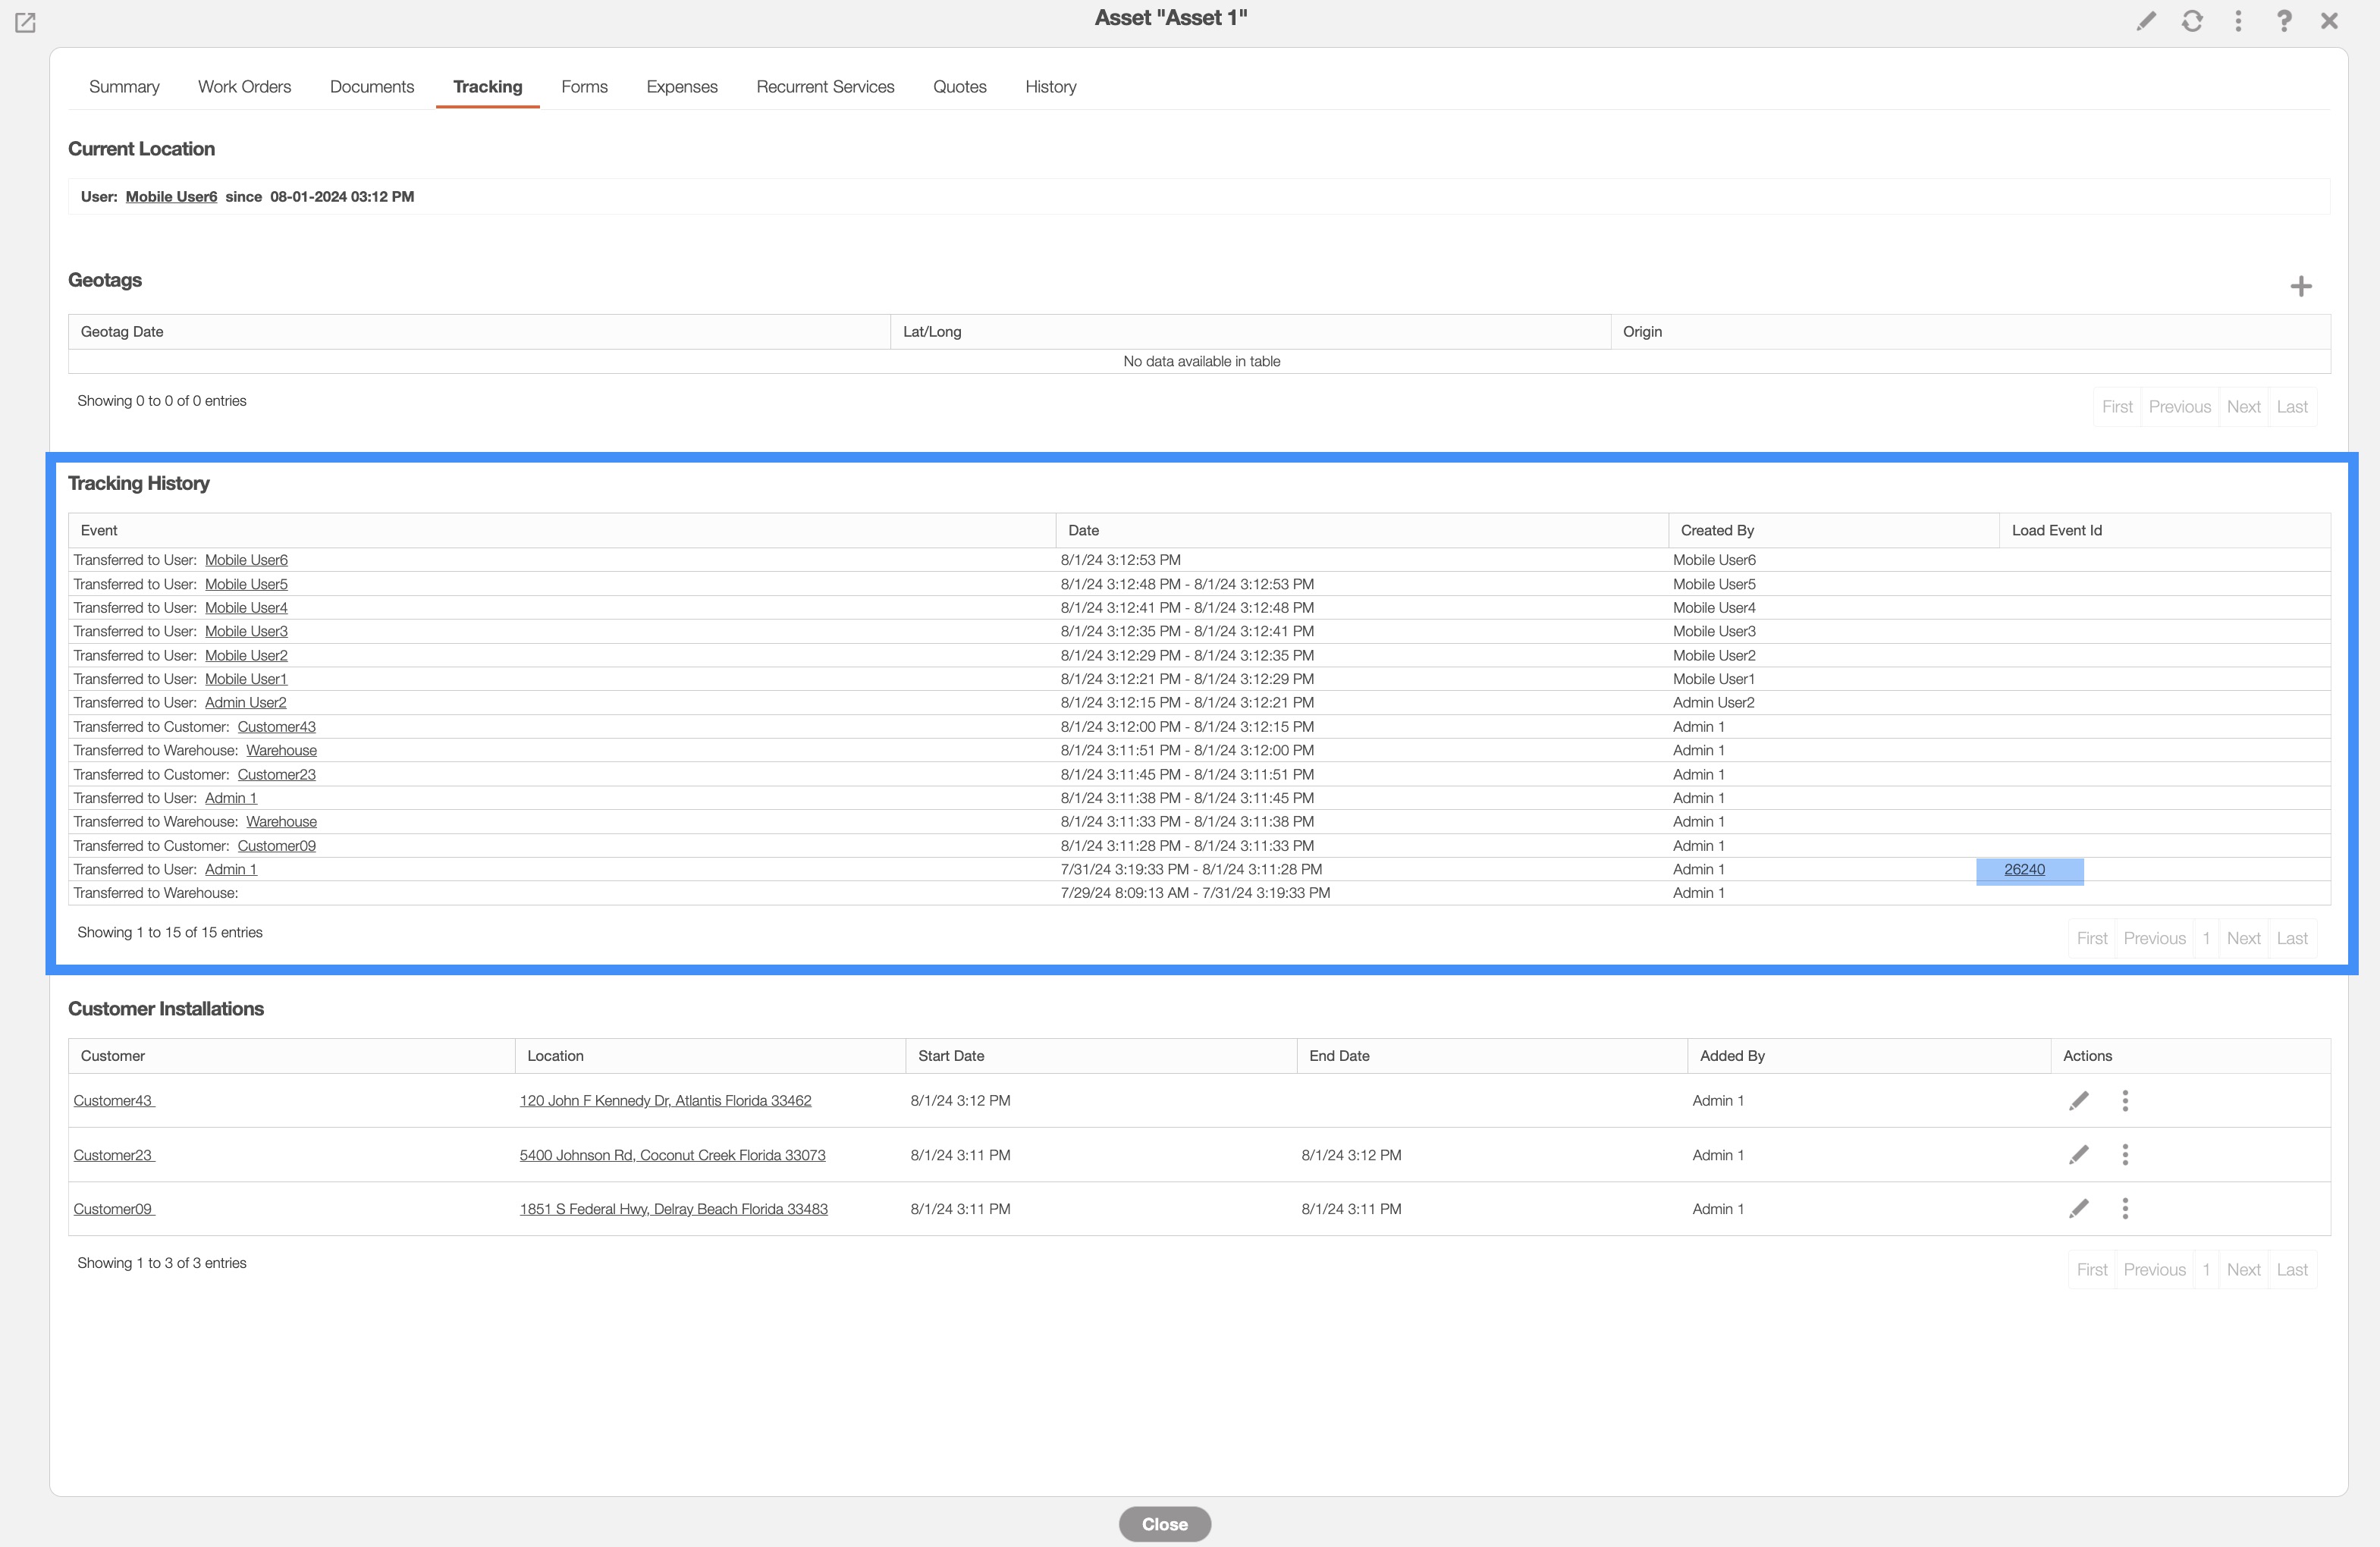The width and height of the screenshot is (2380, 1547).
Task: Click the pencil edit icon in header
Action: (x=2146, y=21)
